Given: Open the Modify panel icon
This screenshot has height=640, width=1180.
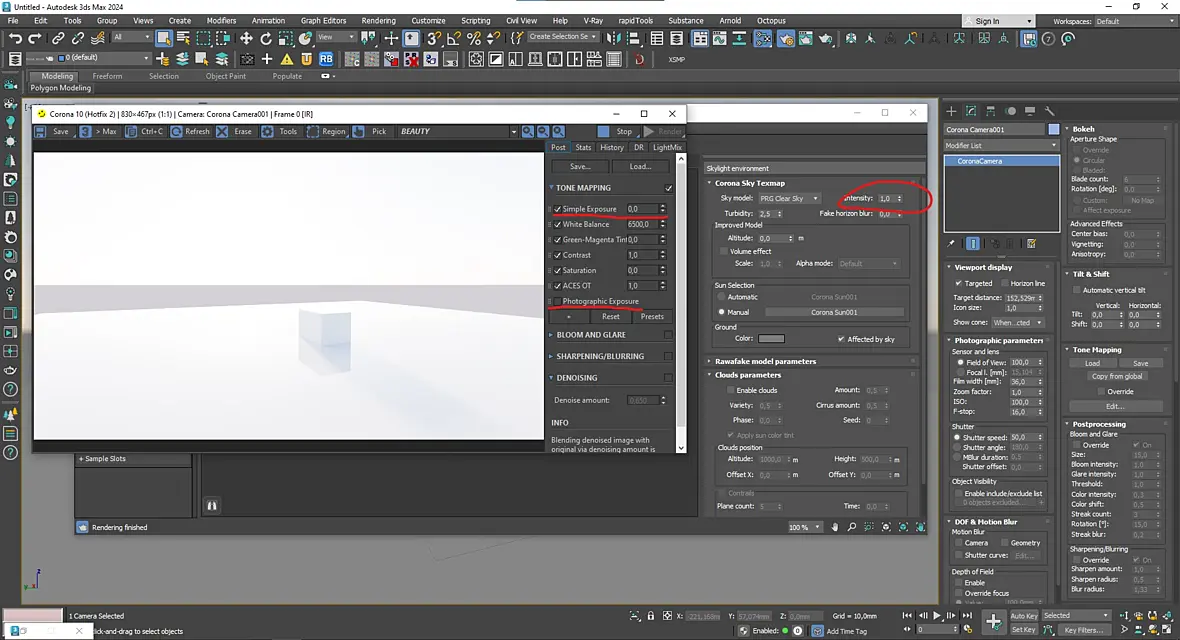Looking at the screenshot, I should 971,111.
